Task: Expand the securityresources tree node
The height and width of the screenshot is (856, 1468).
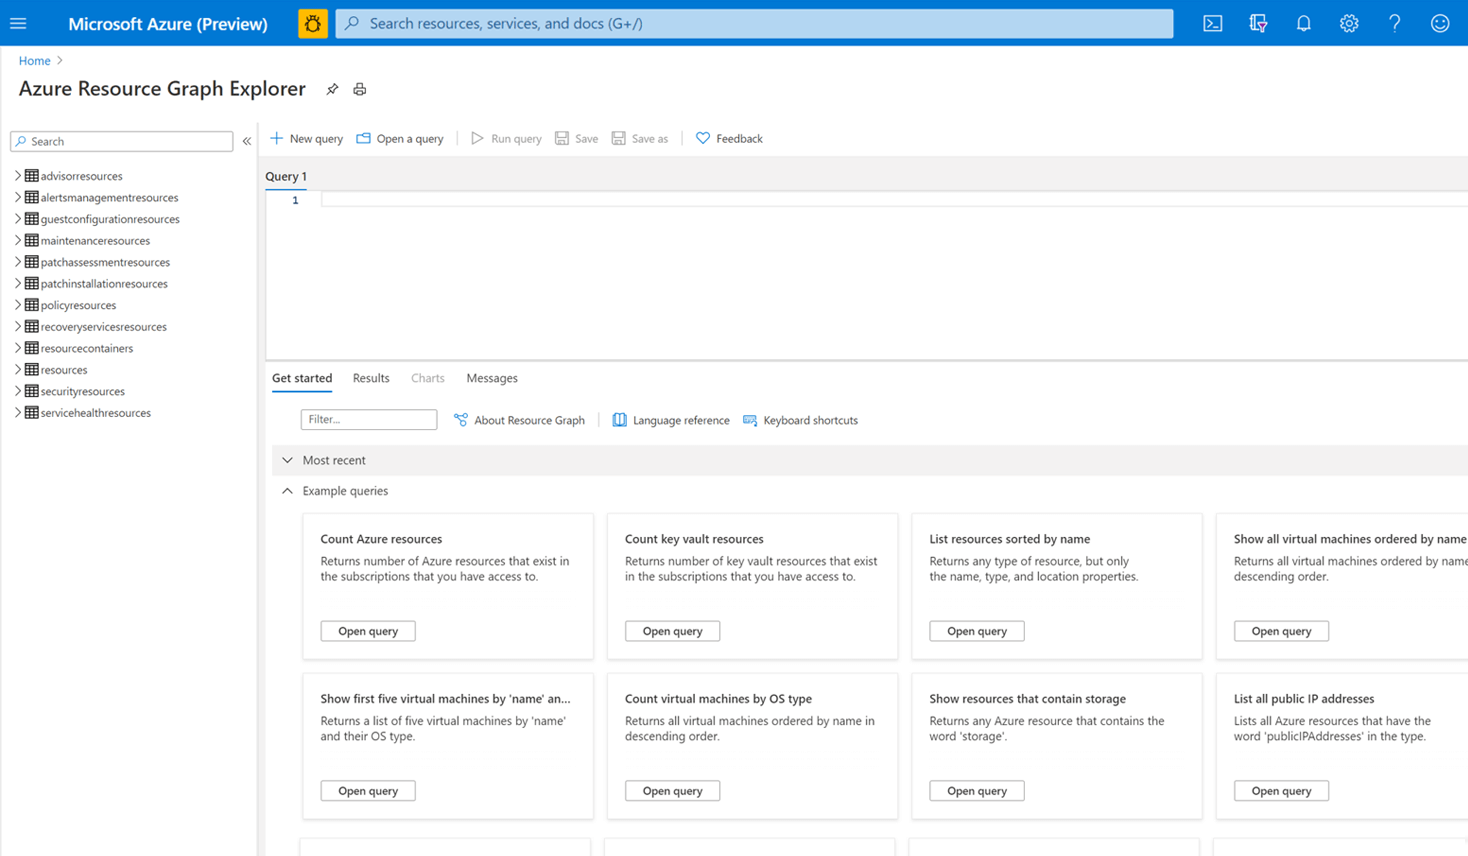Action: pos(17,391)
